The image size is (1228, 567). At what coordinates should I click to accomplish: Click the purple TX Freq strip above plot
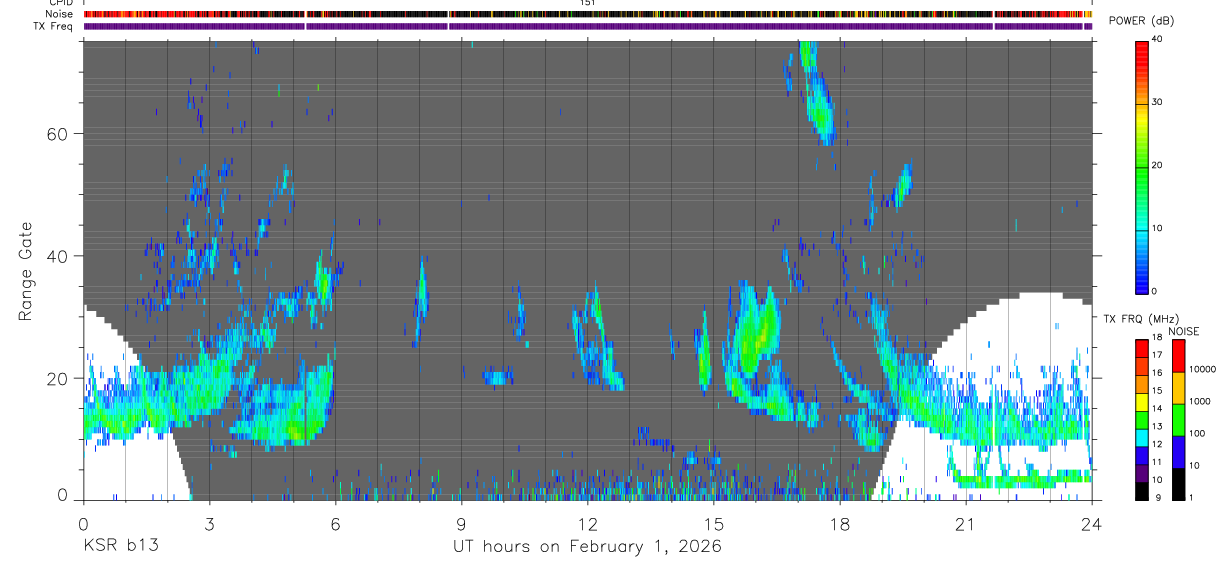pos(588,26)
